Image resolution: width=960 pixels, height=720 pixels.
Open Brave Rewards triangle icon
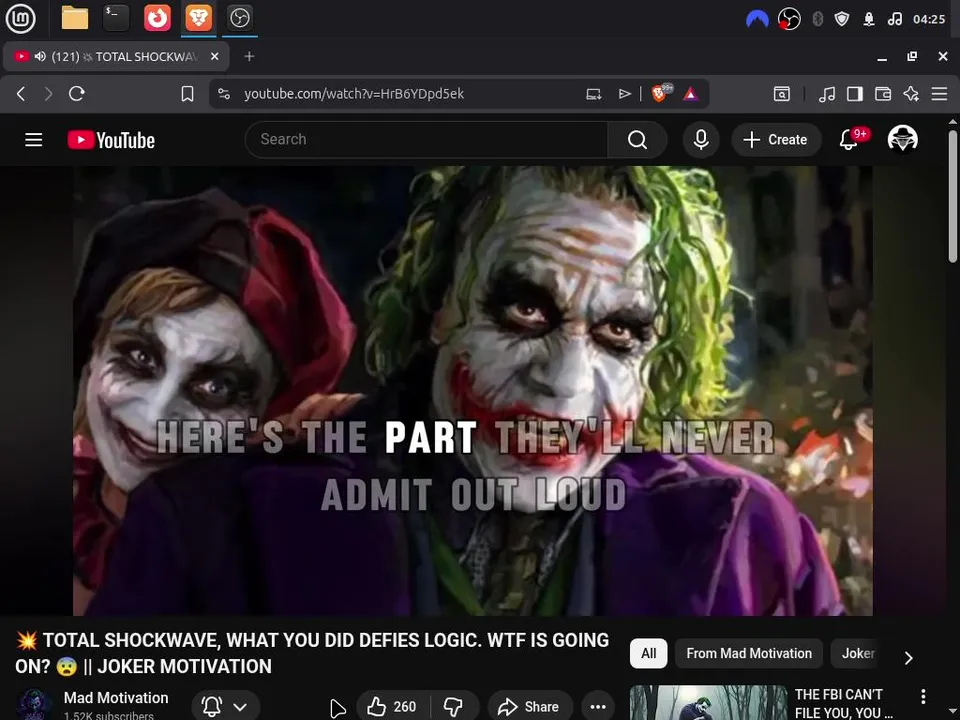(691, 94)
